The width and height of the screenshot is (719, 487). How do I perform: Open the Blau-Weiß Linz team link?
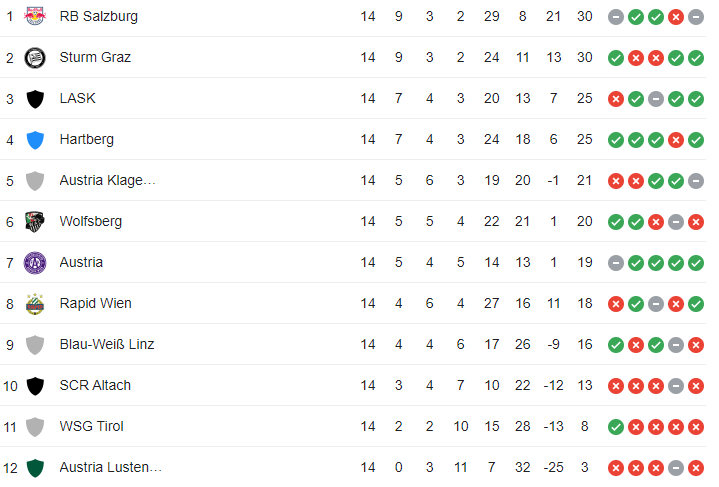(107, 344)
